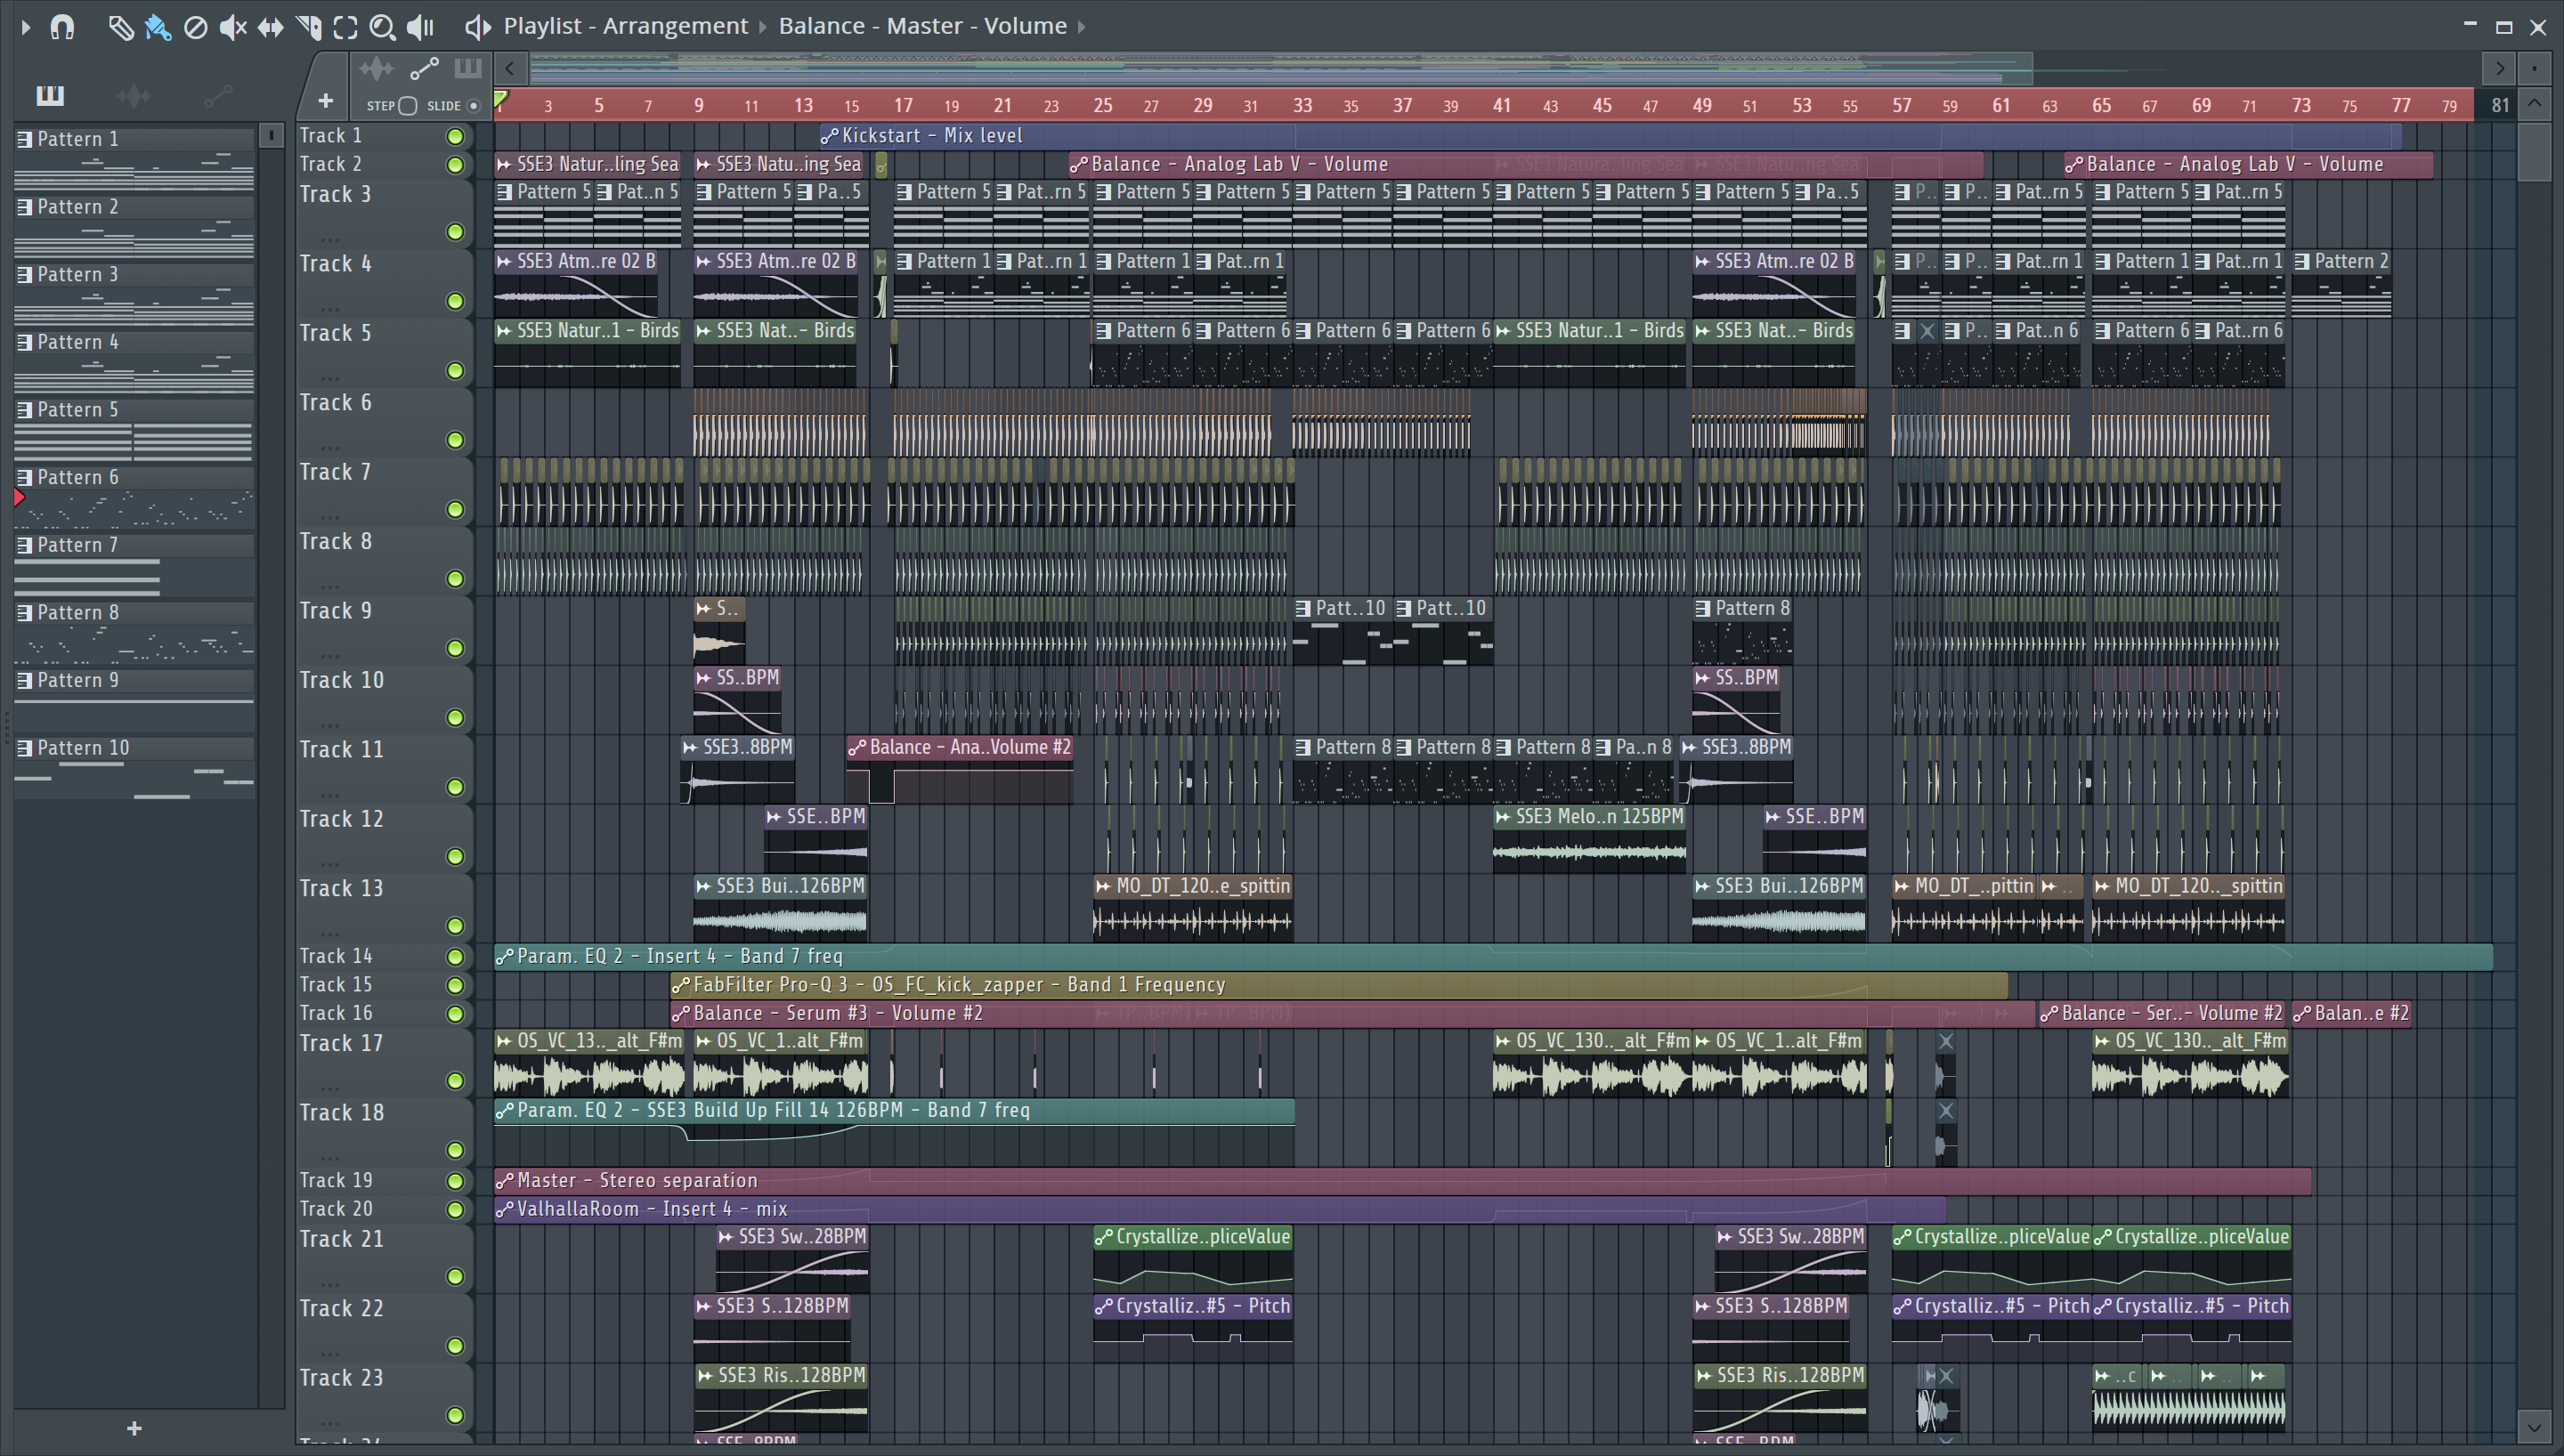This screenshot has width=2564, height=1456.
Task: Click the pattern picker scrollbar handle
Action: [271, 135]
